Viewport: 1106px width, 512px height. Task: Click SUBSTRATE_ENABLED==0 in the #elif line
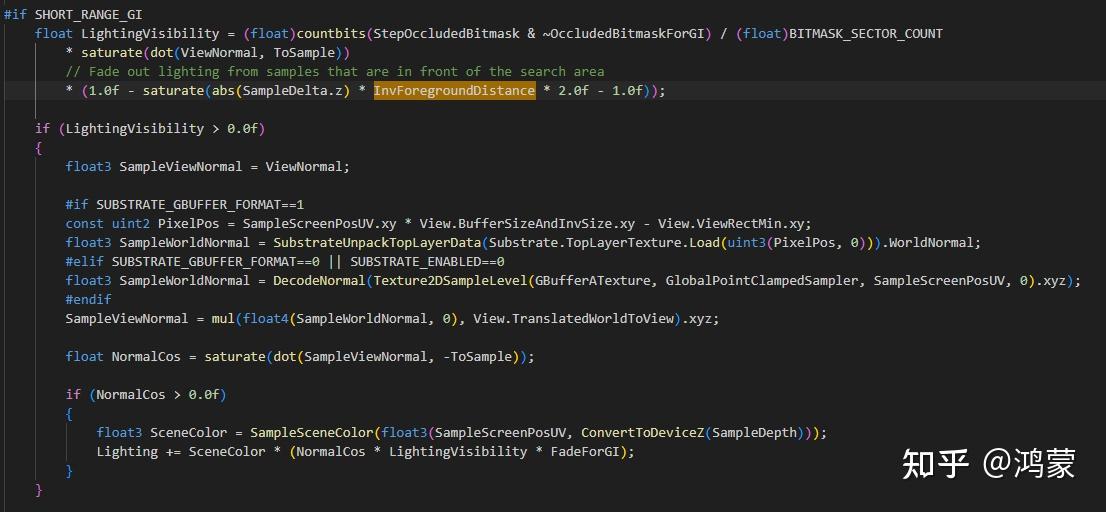pyautogui.click(x=427, y=262)
